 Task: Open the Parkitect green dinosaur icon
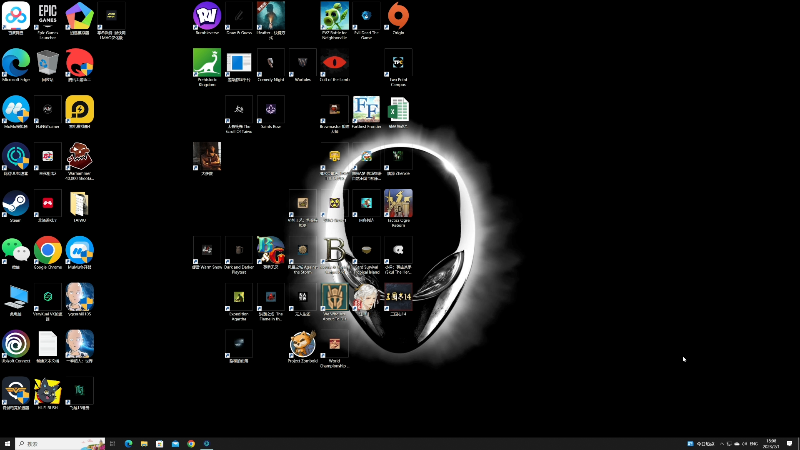[207, 63]
